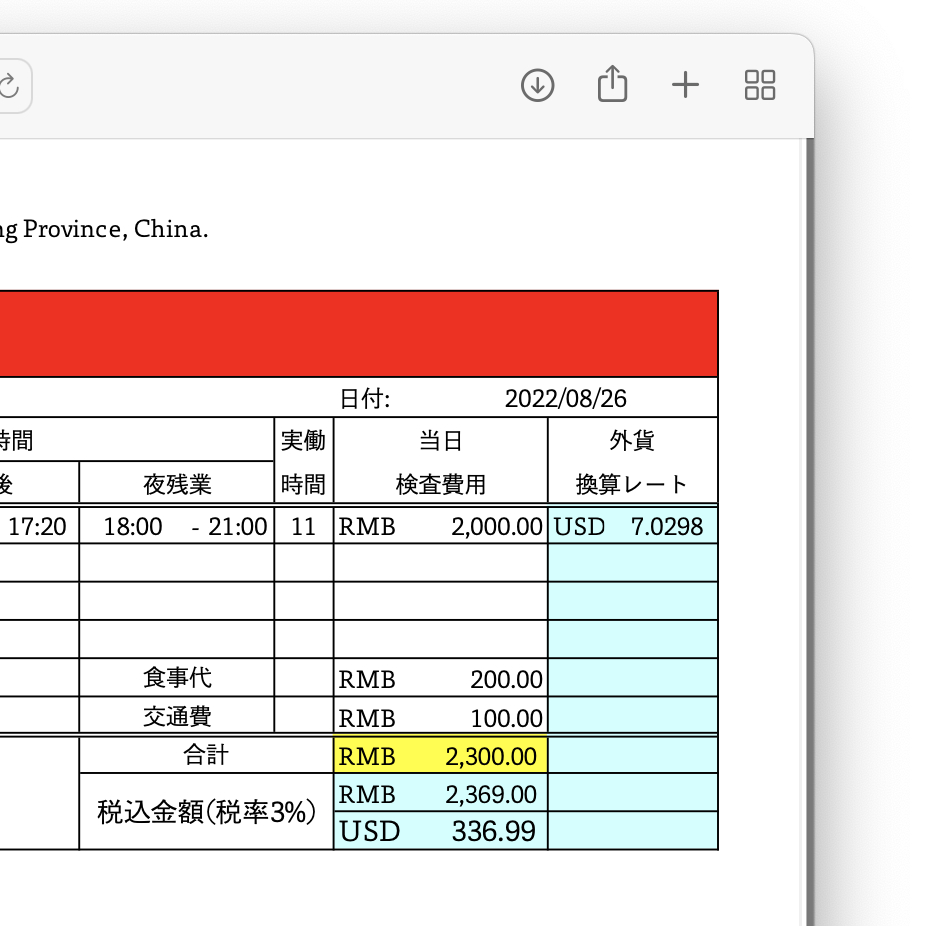
Task: Click the red header banner
Action: (x=360, y=334)
